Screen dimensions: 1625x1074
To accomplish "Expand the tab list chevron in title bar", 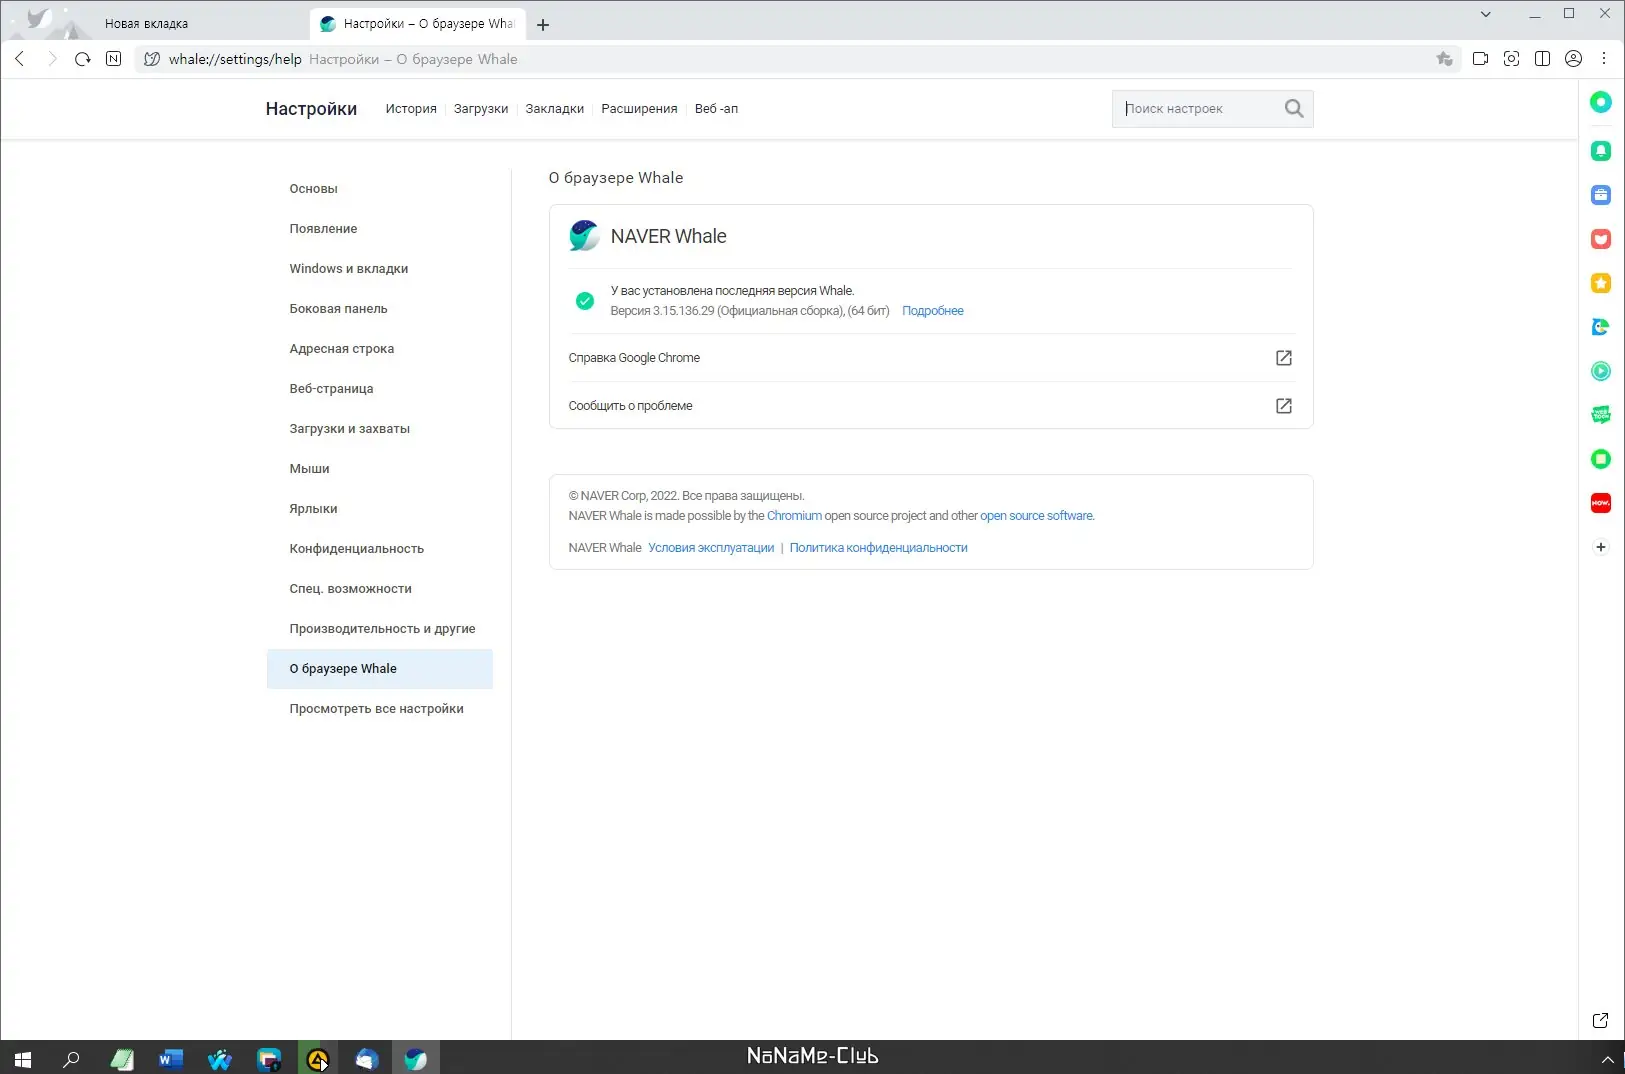I will pos(1486,14).
